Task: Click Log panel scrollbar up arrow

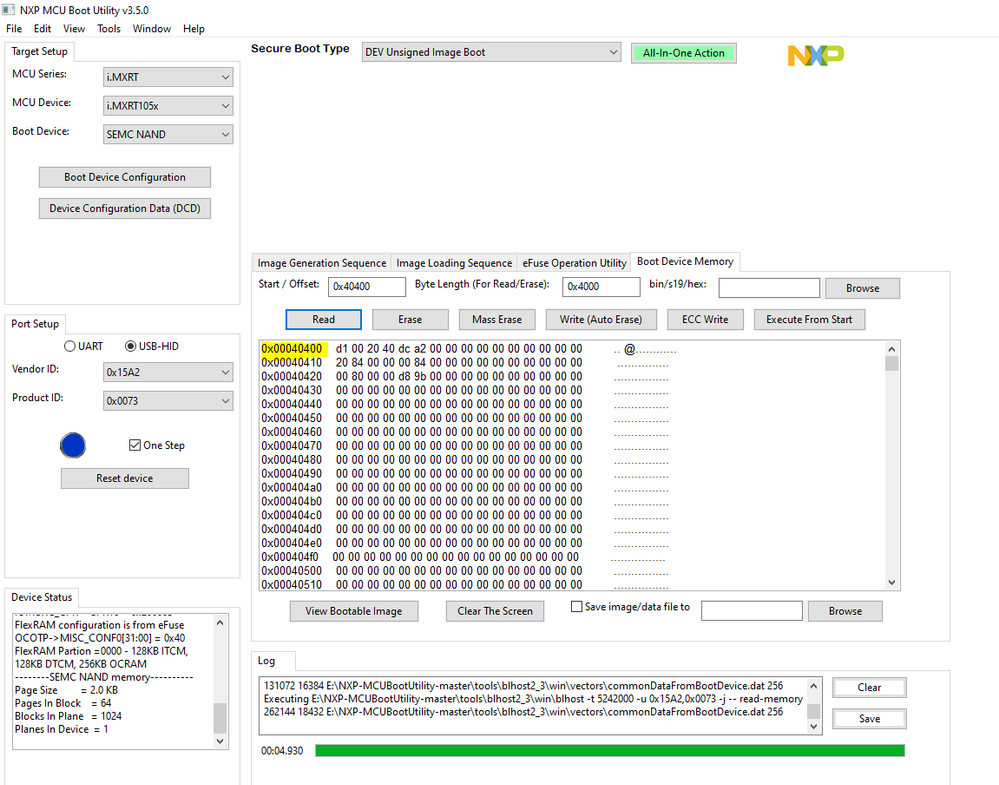Action: pyautogui.click(x=814, y=686)
